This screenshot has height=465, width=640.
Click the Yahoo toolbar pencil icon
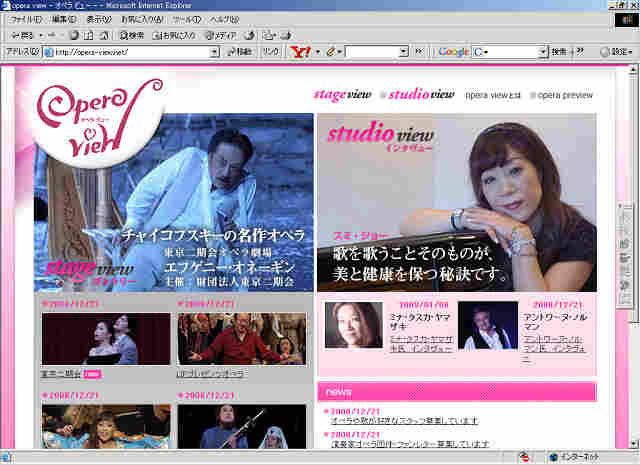(x=331, y=52)
